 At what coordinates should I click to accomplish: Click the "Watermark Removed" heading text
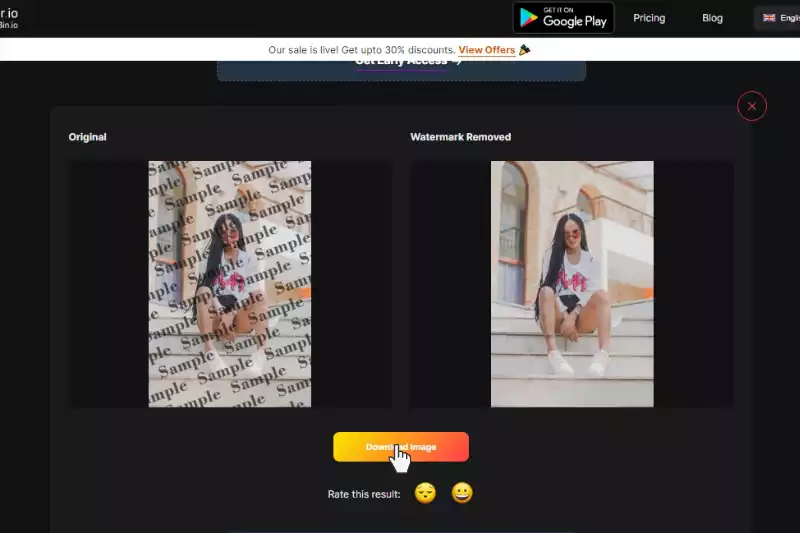pos(460,137)
